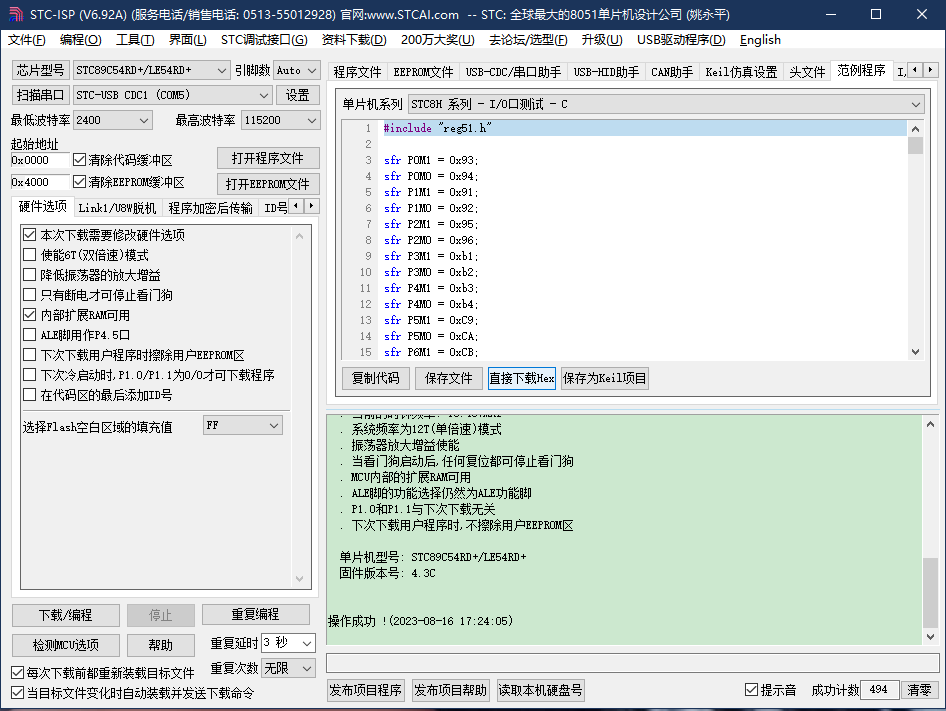The width and height of the screenshot is (946, 711).
Task: Open 重复延时 3 秒 dropdown
Action: (288, 643)
